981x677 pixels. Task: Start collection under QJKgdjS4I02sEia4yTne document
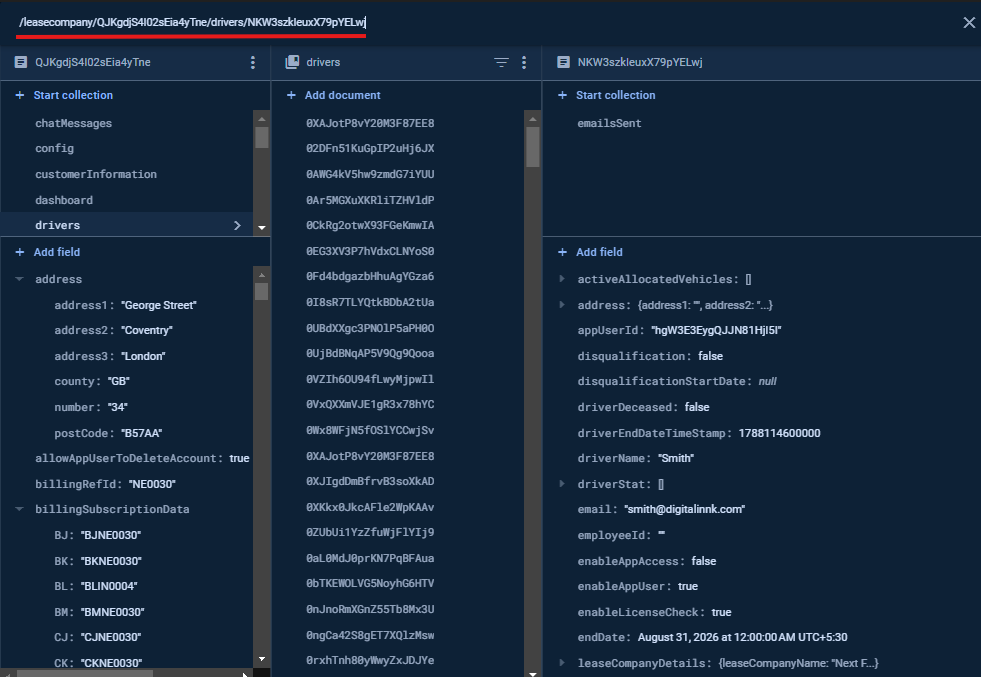(x=73, y=95)
